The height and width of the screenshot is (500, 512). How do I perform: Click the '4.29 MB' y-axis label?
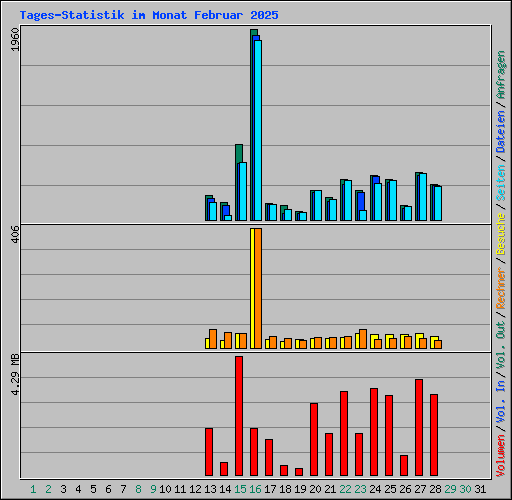pos(15,375)
